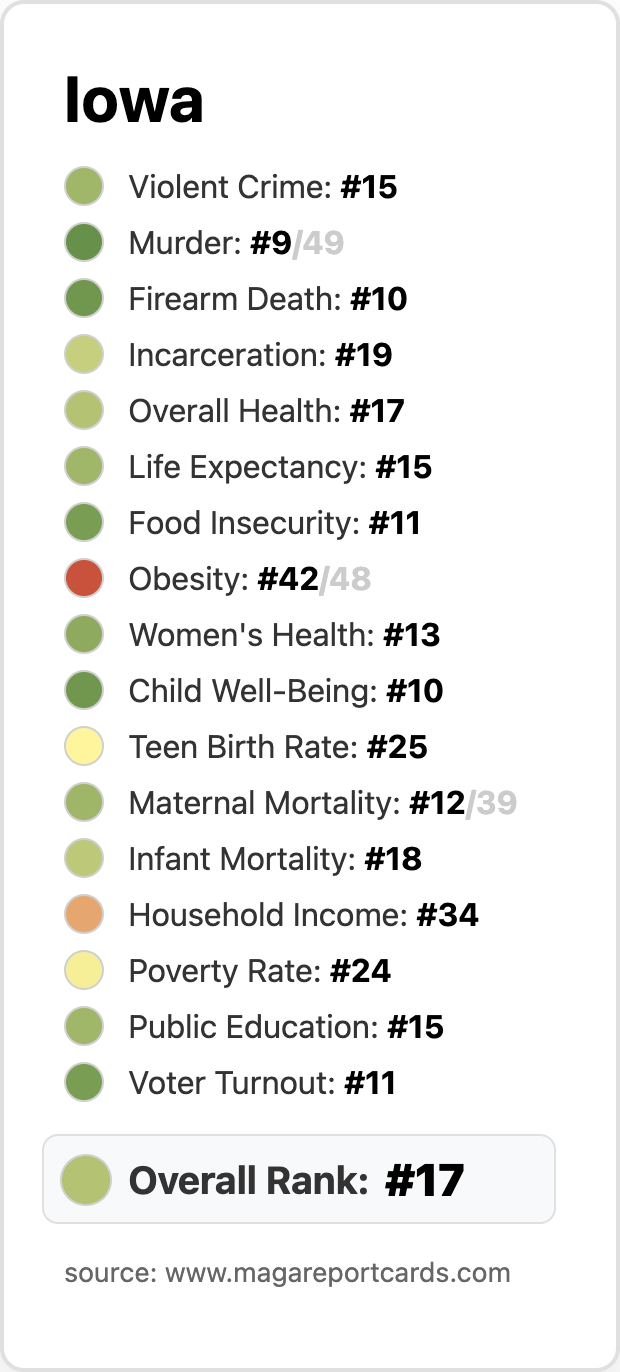620x1372 pixels.
Task: Click the Violent Crime indicator dot
Action: pos(84,187)
